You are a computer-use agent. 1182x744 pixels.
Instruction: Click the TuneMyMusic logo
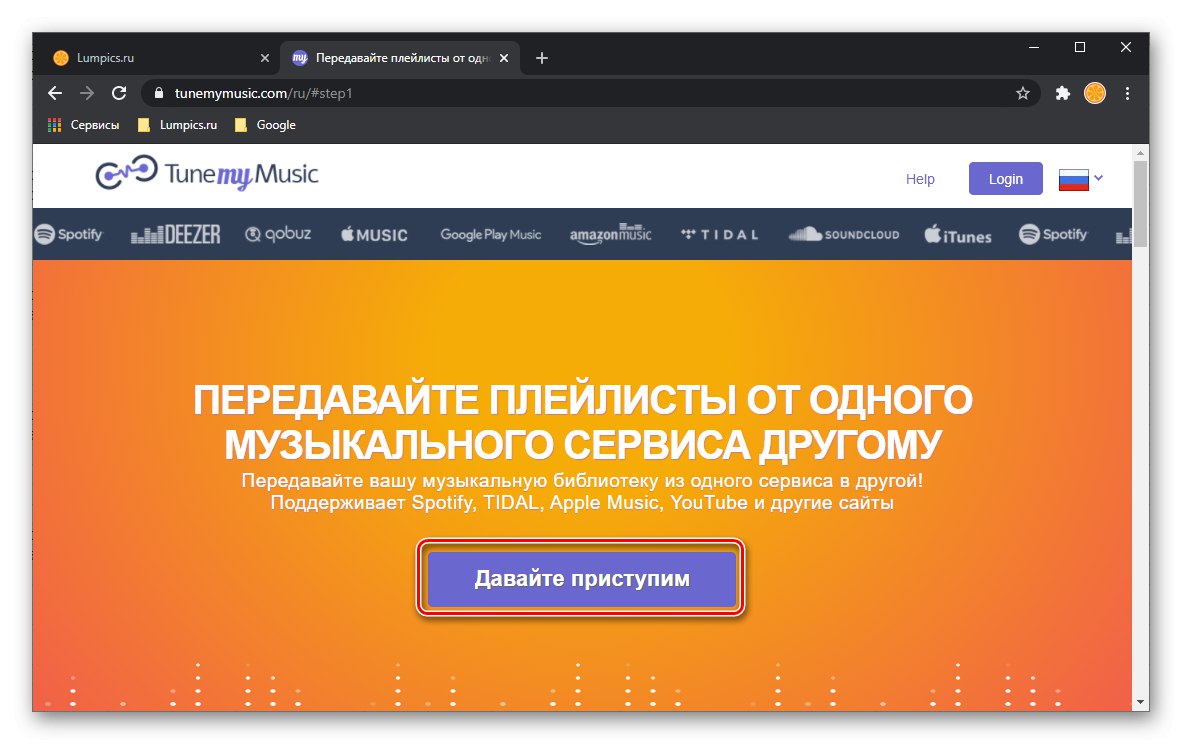pyautogui.click(x=207, y=174)
